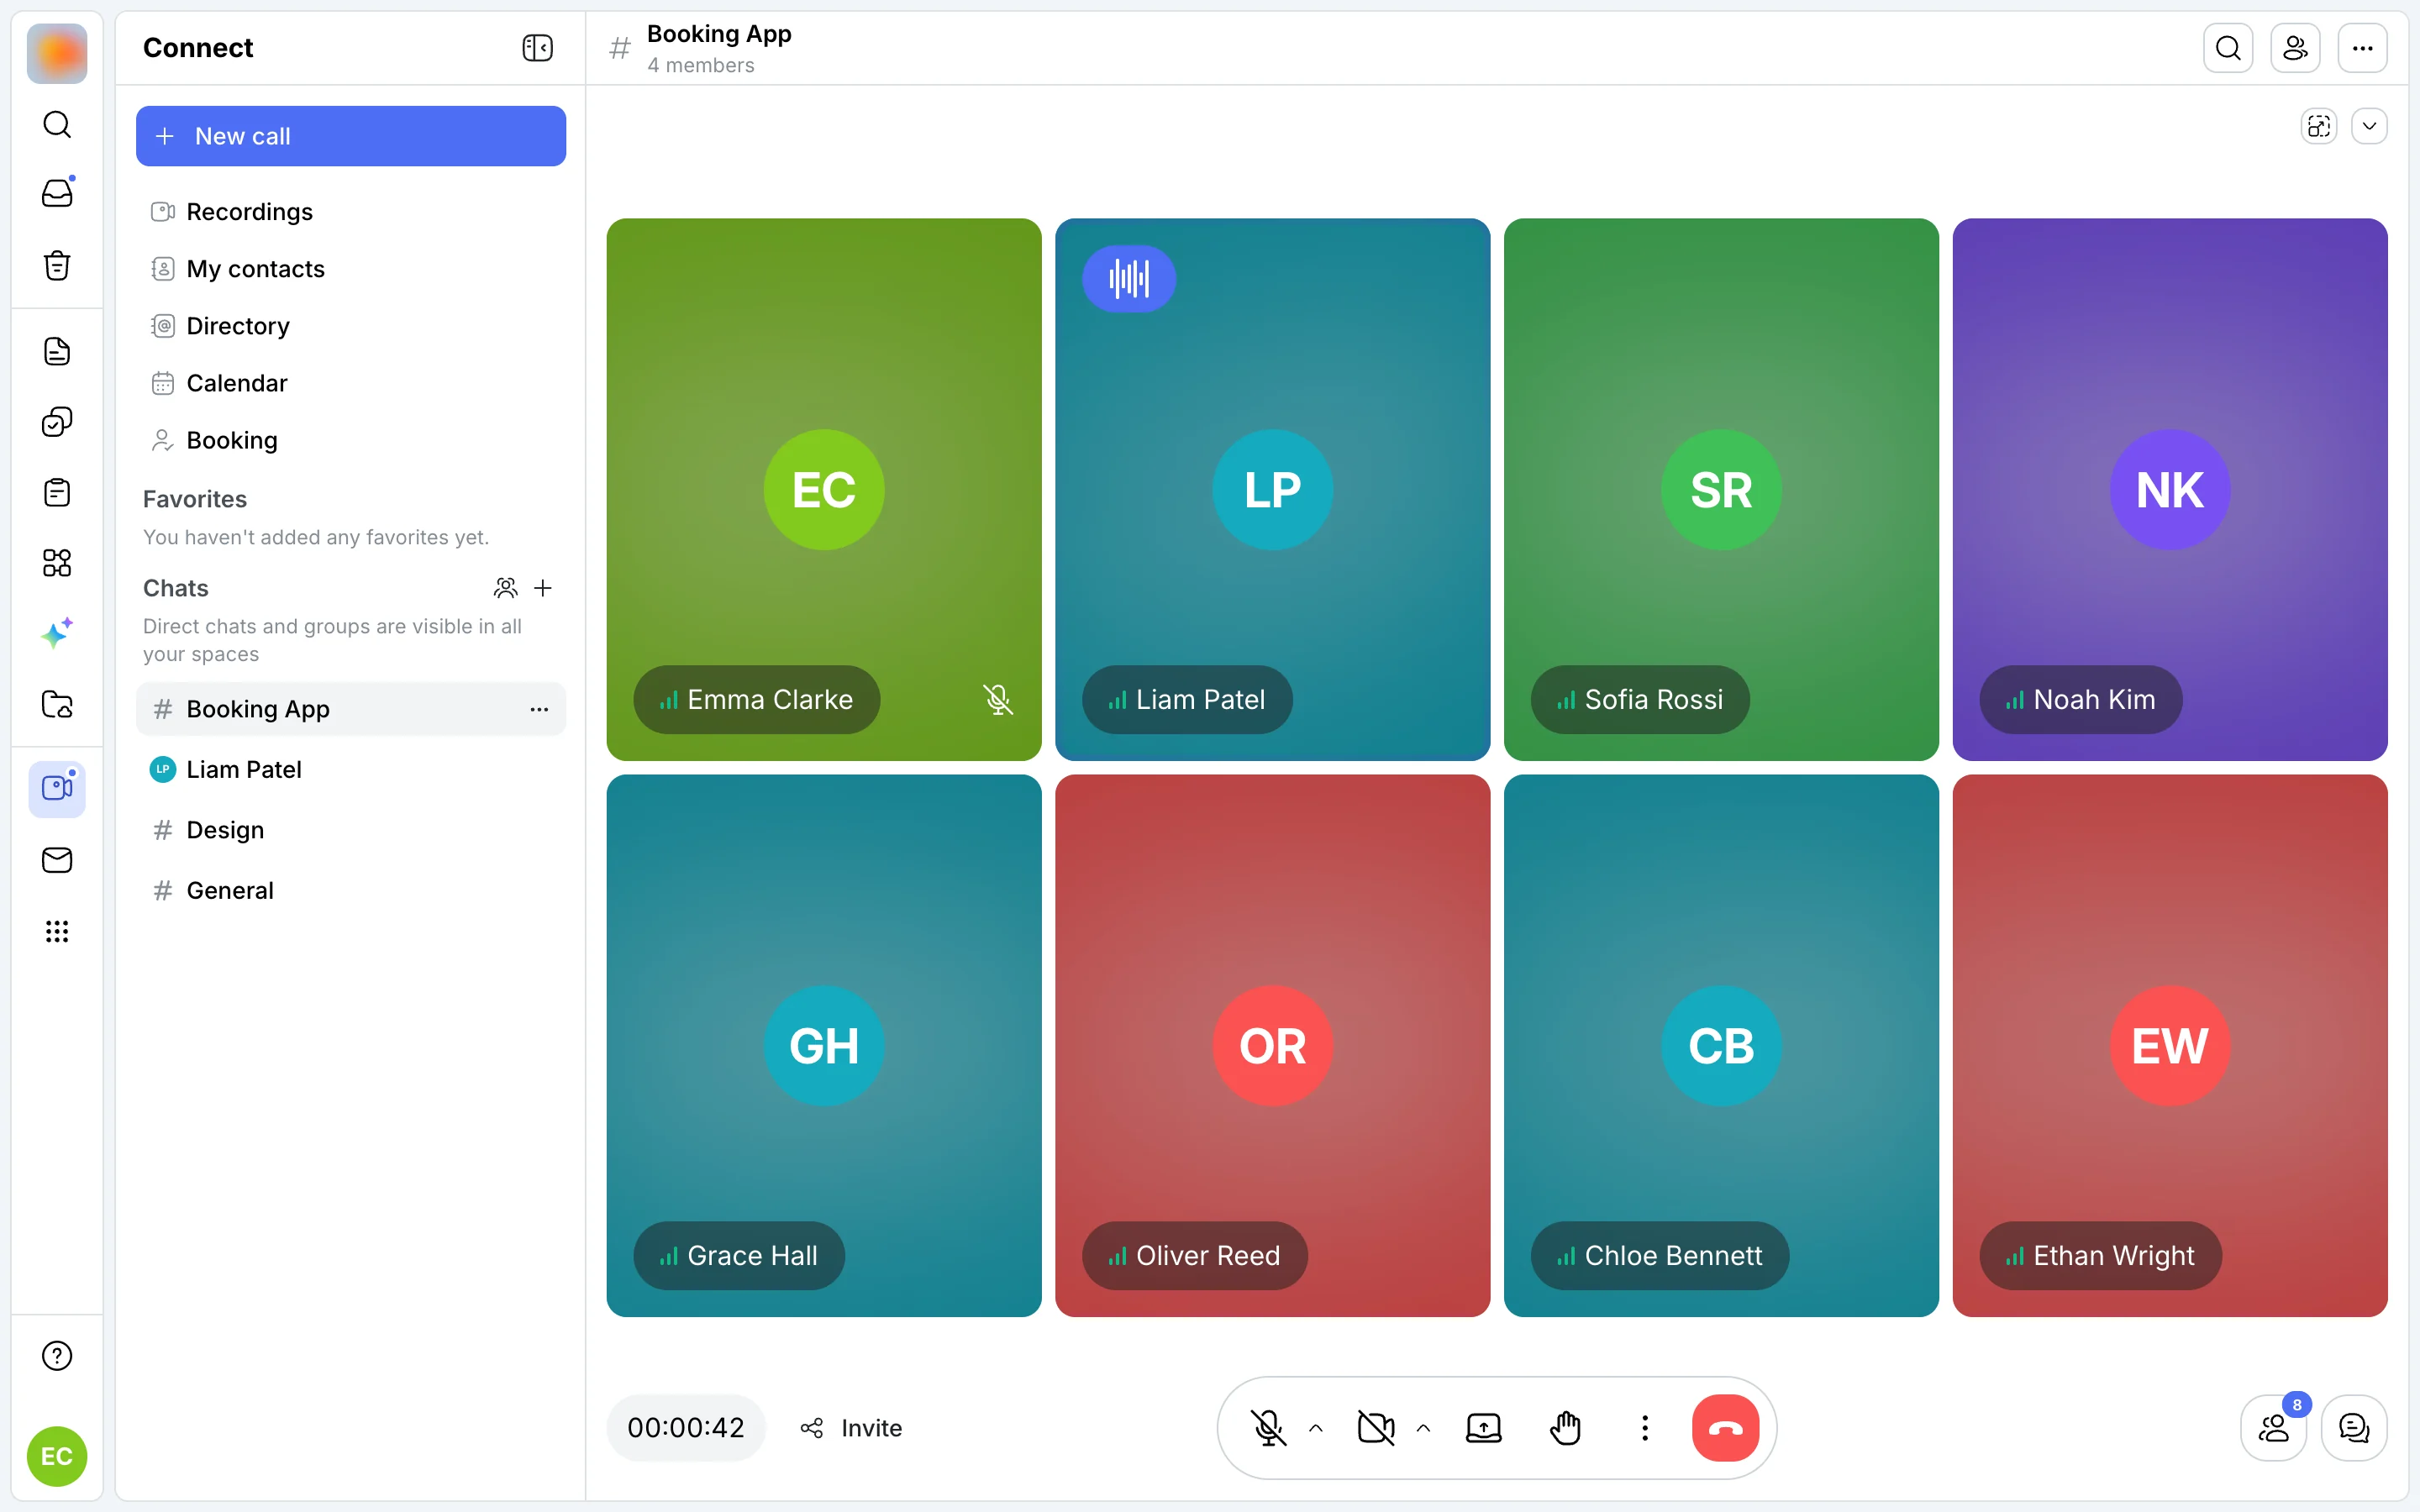Viewport: 2420px width, 1512px height.
Task: Select Sofia Rossi's video tile
Action: pyautogui.click(x=1721, y=489)
